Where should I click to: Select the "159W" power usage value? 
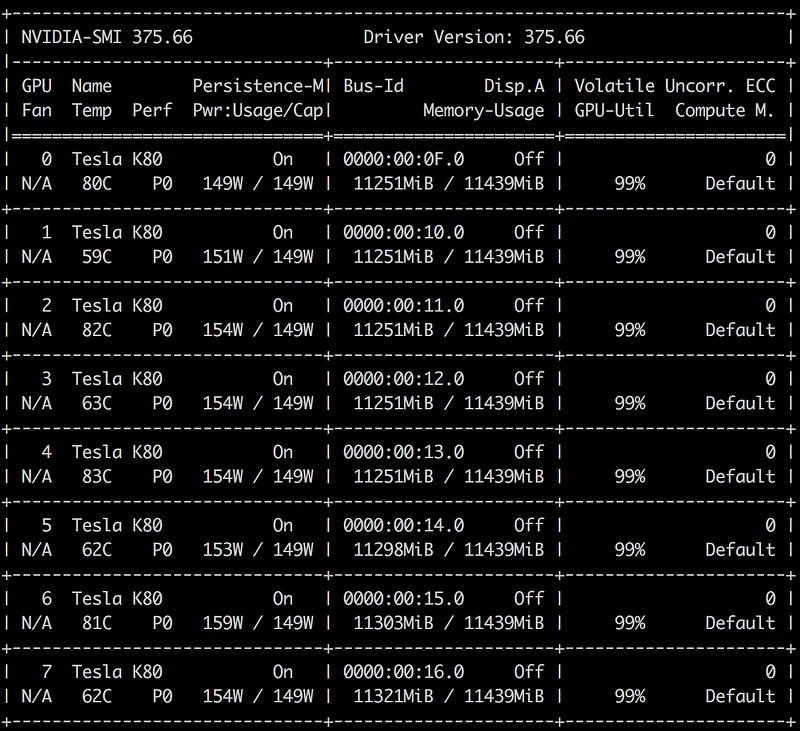pyautogui.click(x=223, y=623)
